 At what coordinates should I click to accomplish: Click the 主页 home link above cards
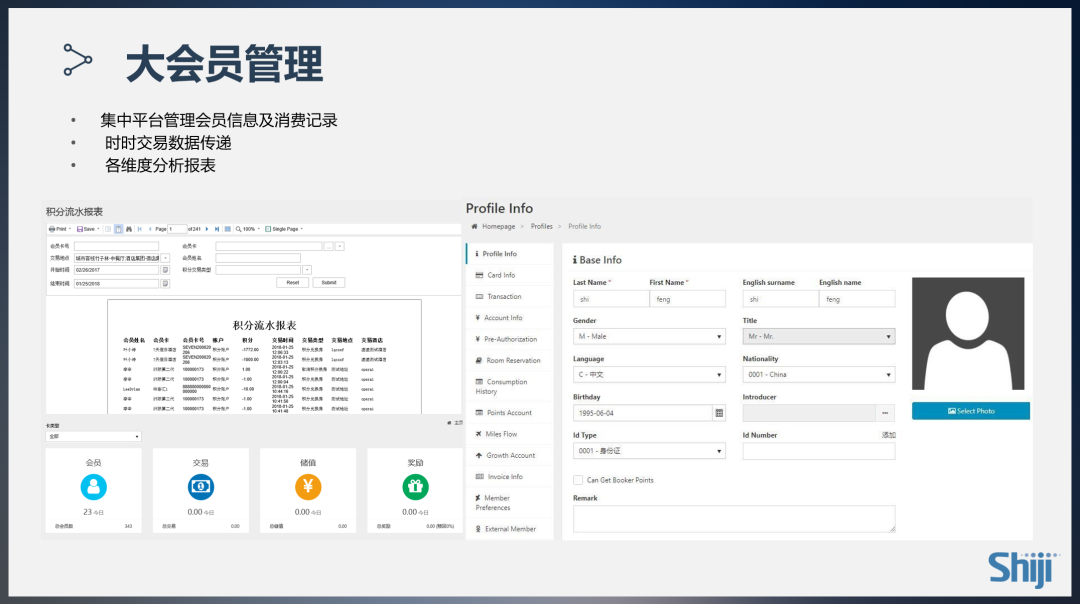pos(455,423)
